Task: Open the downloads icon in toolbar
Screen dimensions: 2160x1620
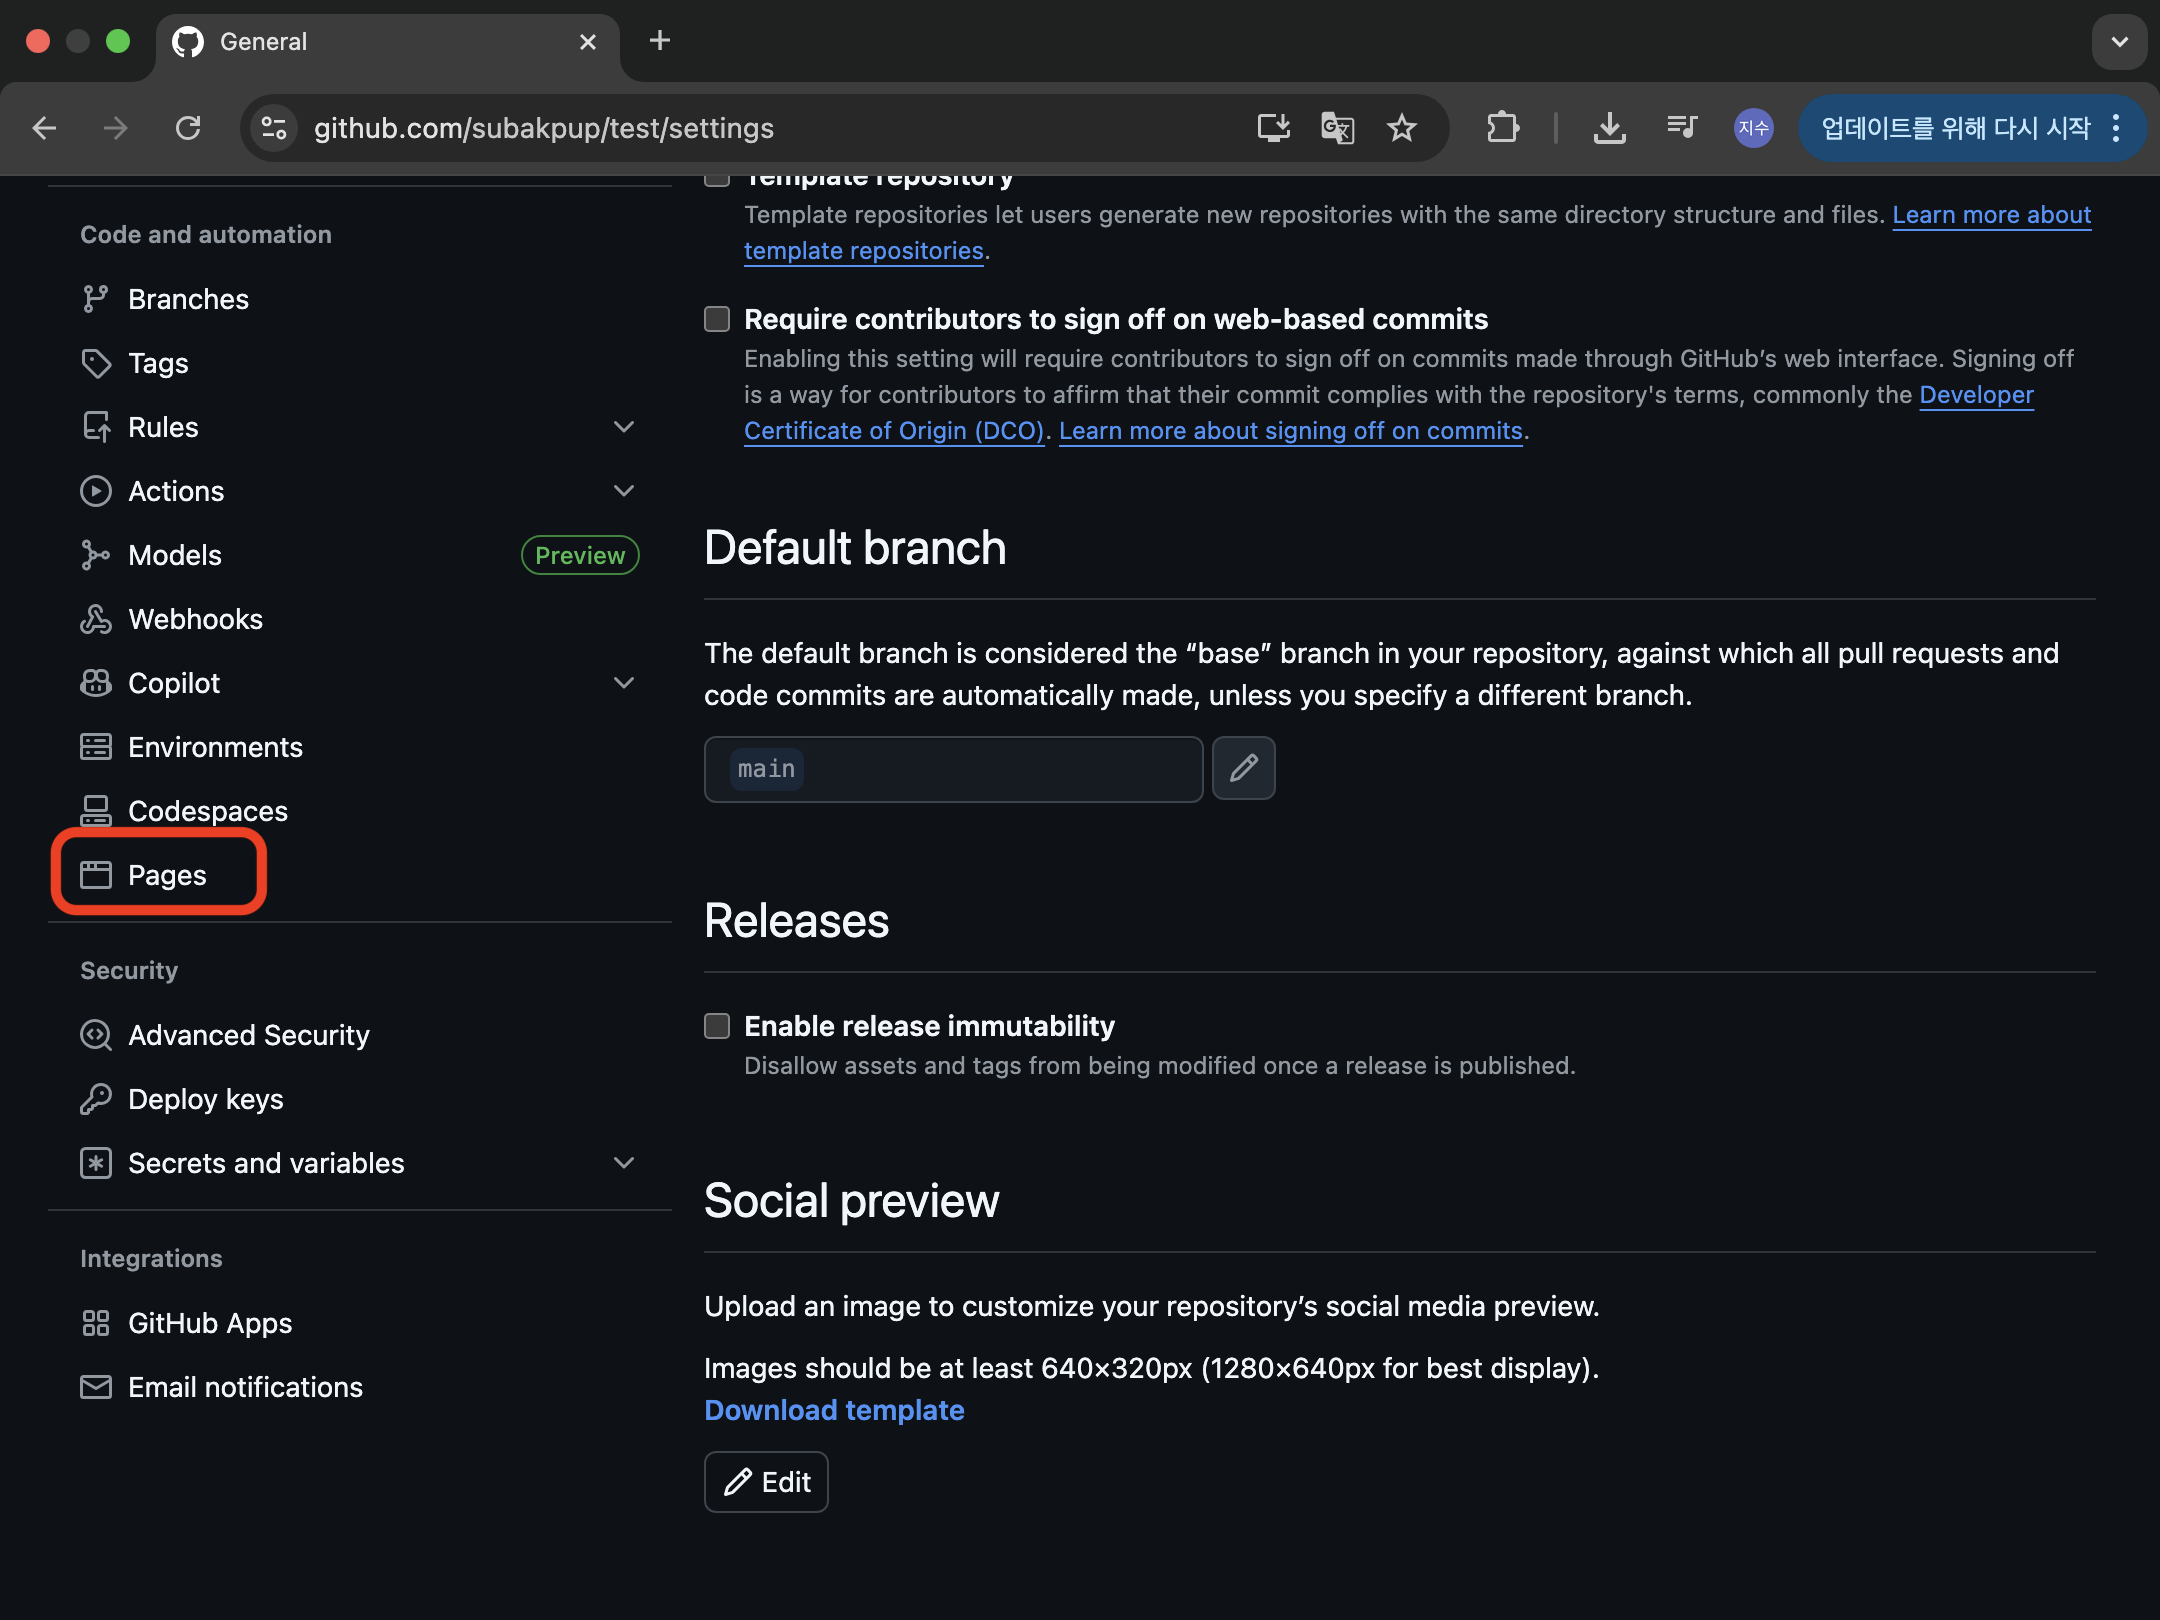Action: click(1609, 128)
